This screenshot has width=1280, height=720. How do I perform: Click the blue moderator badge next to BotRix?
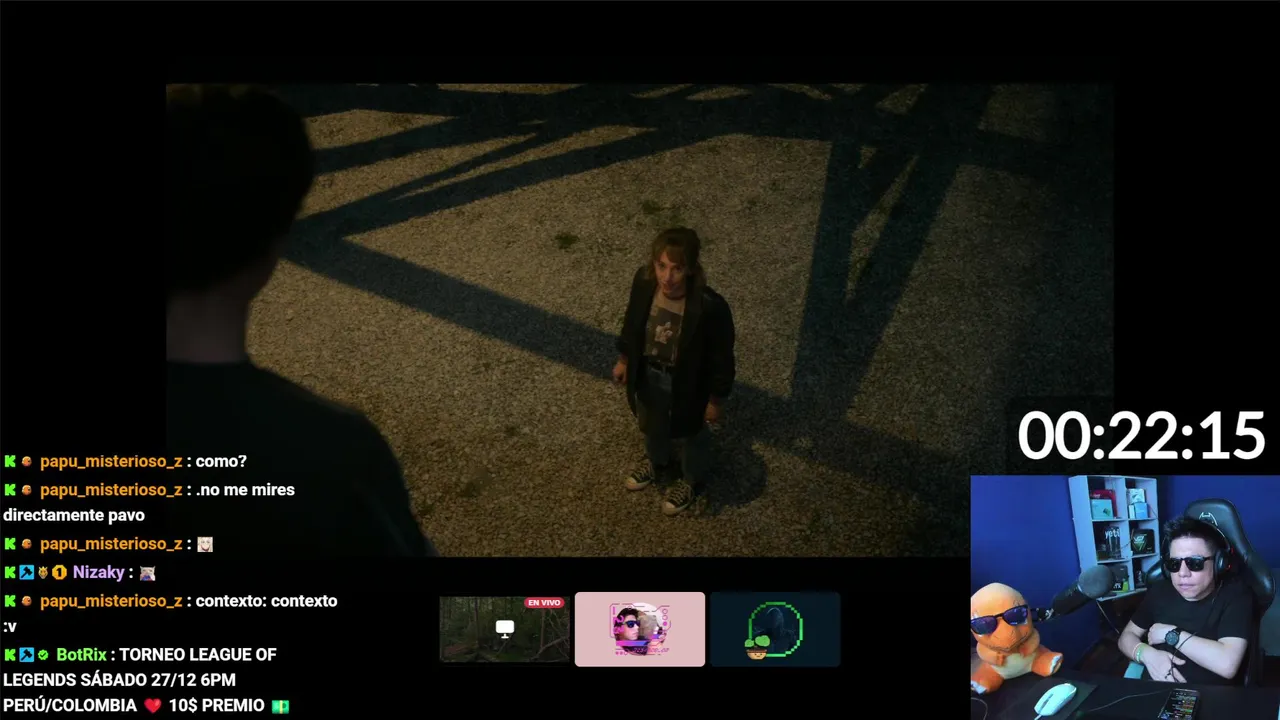point(27,655)
